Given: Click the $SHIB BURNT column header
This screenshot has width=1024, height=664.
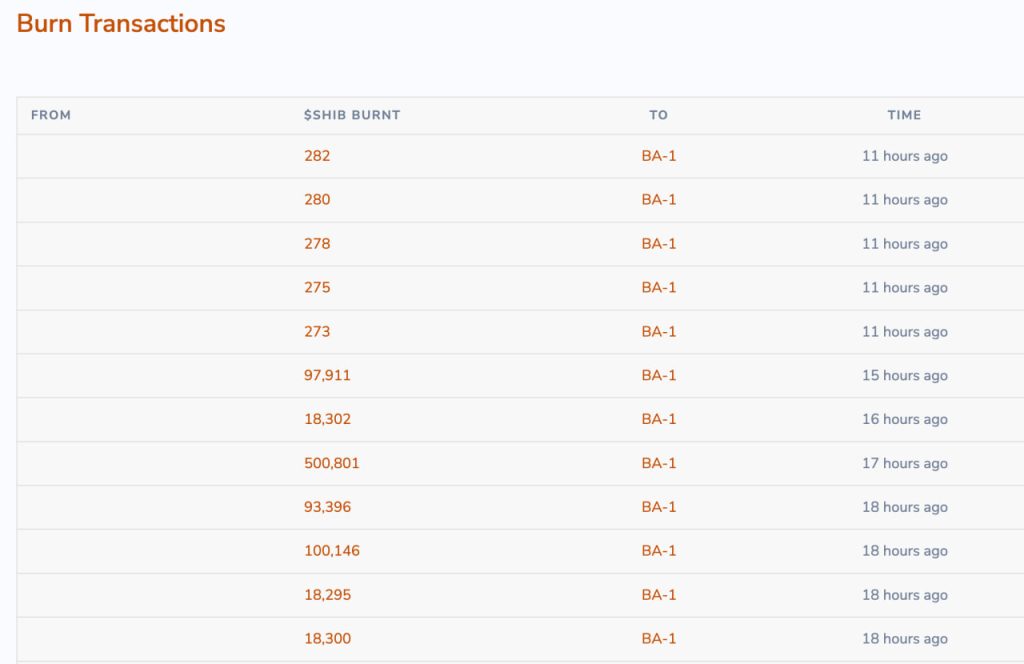Looking at the screenshot, I should 352,115.
